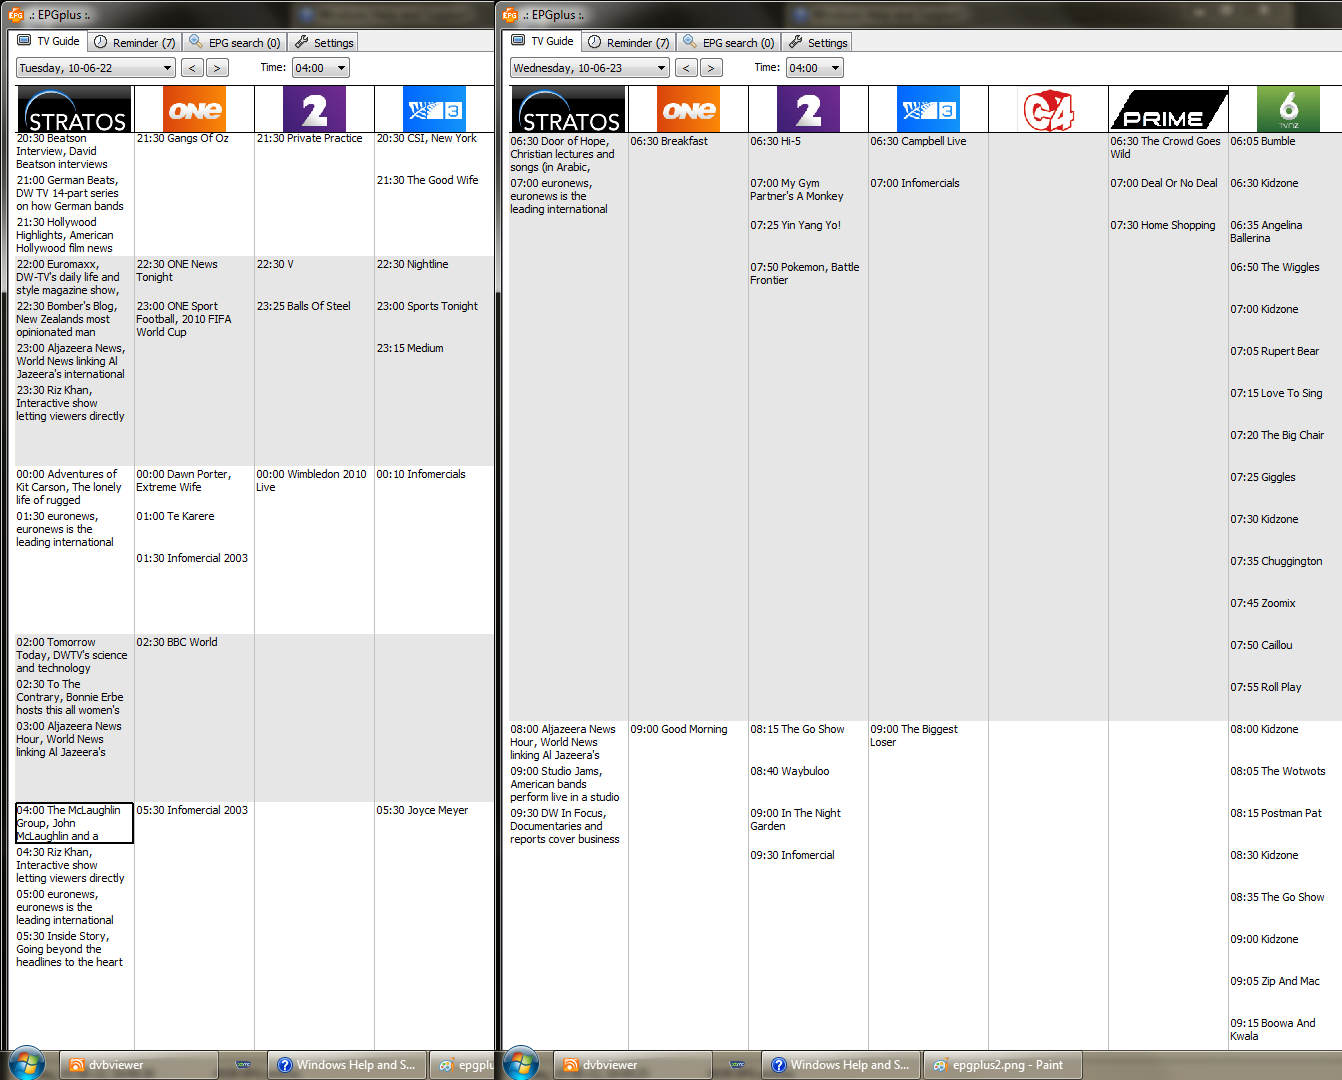The image size is (1342, 1080).
Task: Select the 06:30 The Crowd Goes Wild programme
Action: click(1165, 148)
